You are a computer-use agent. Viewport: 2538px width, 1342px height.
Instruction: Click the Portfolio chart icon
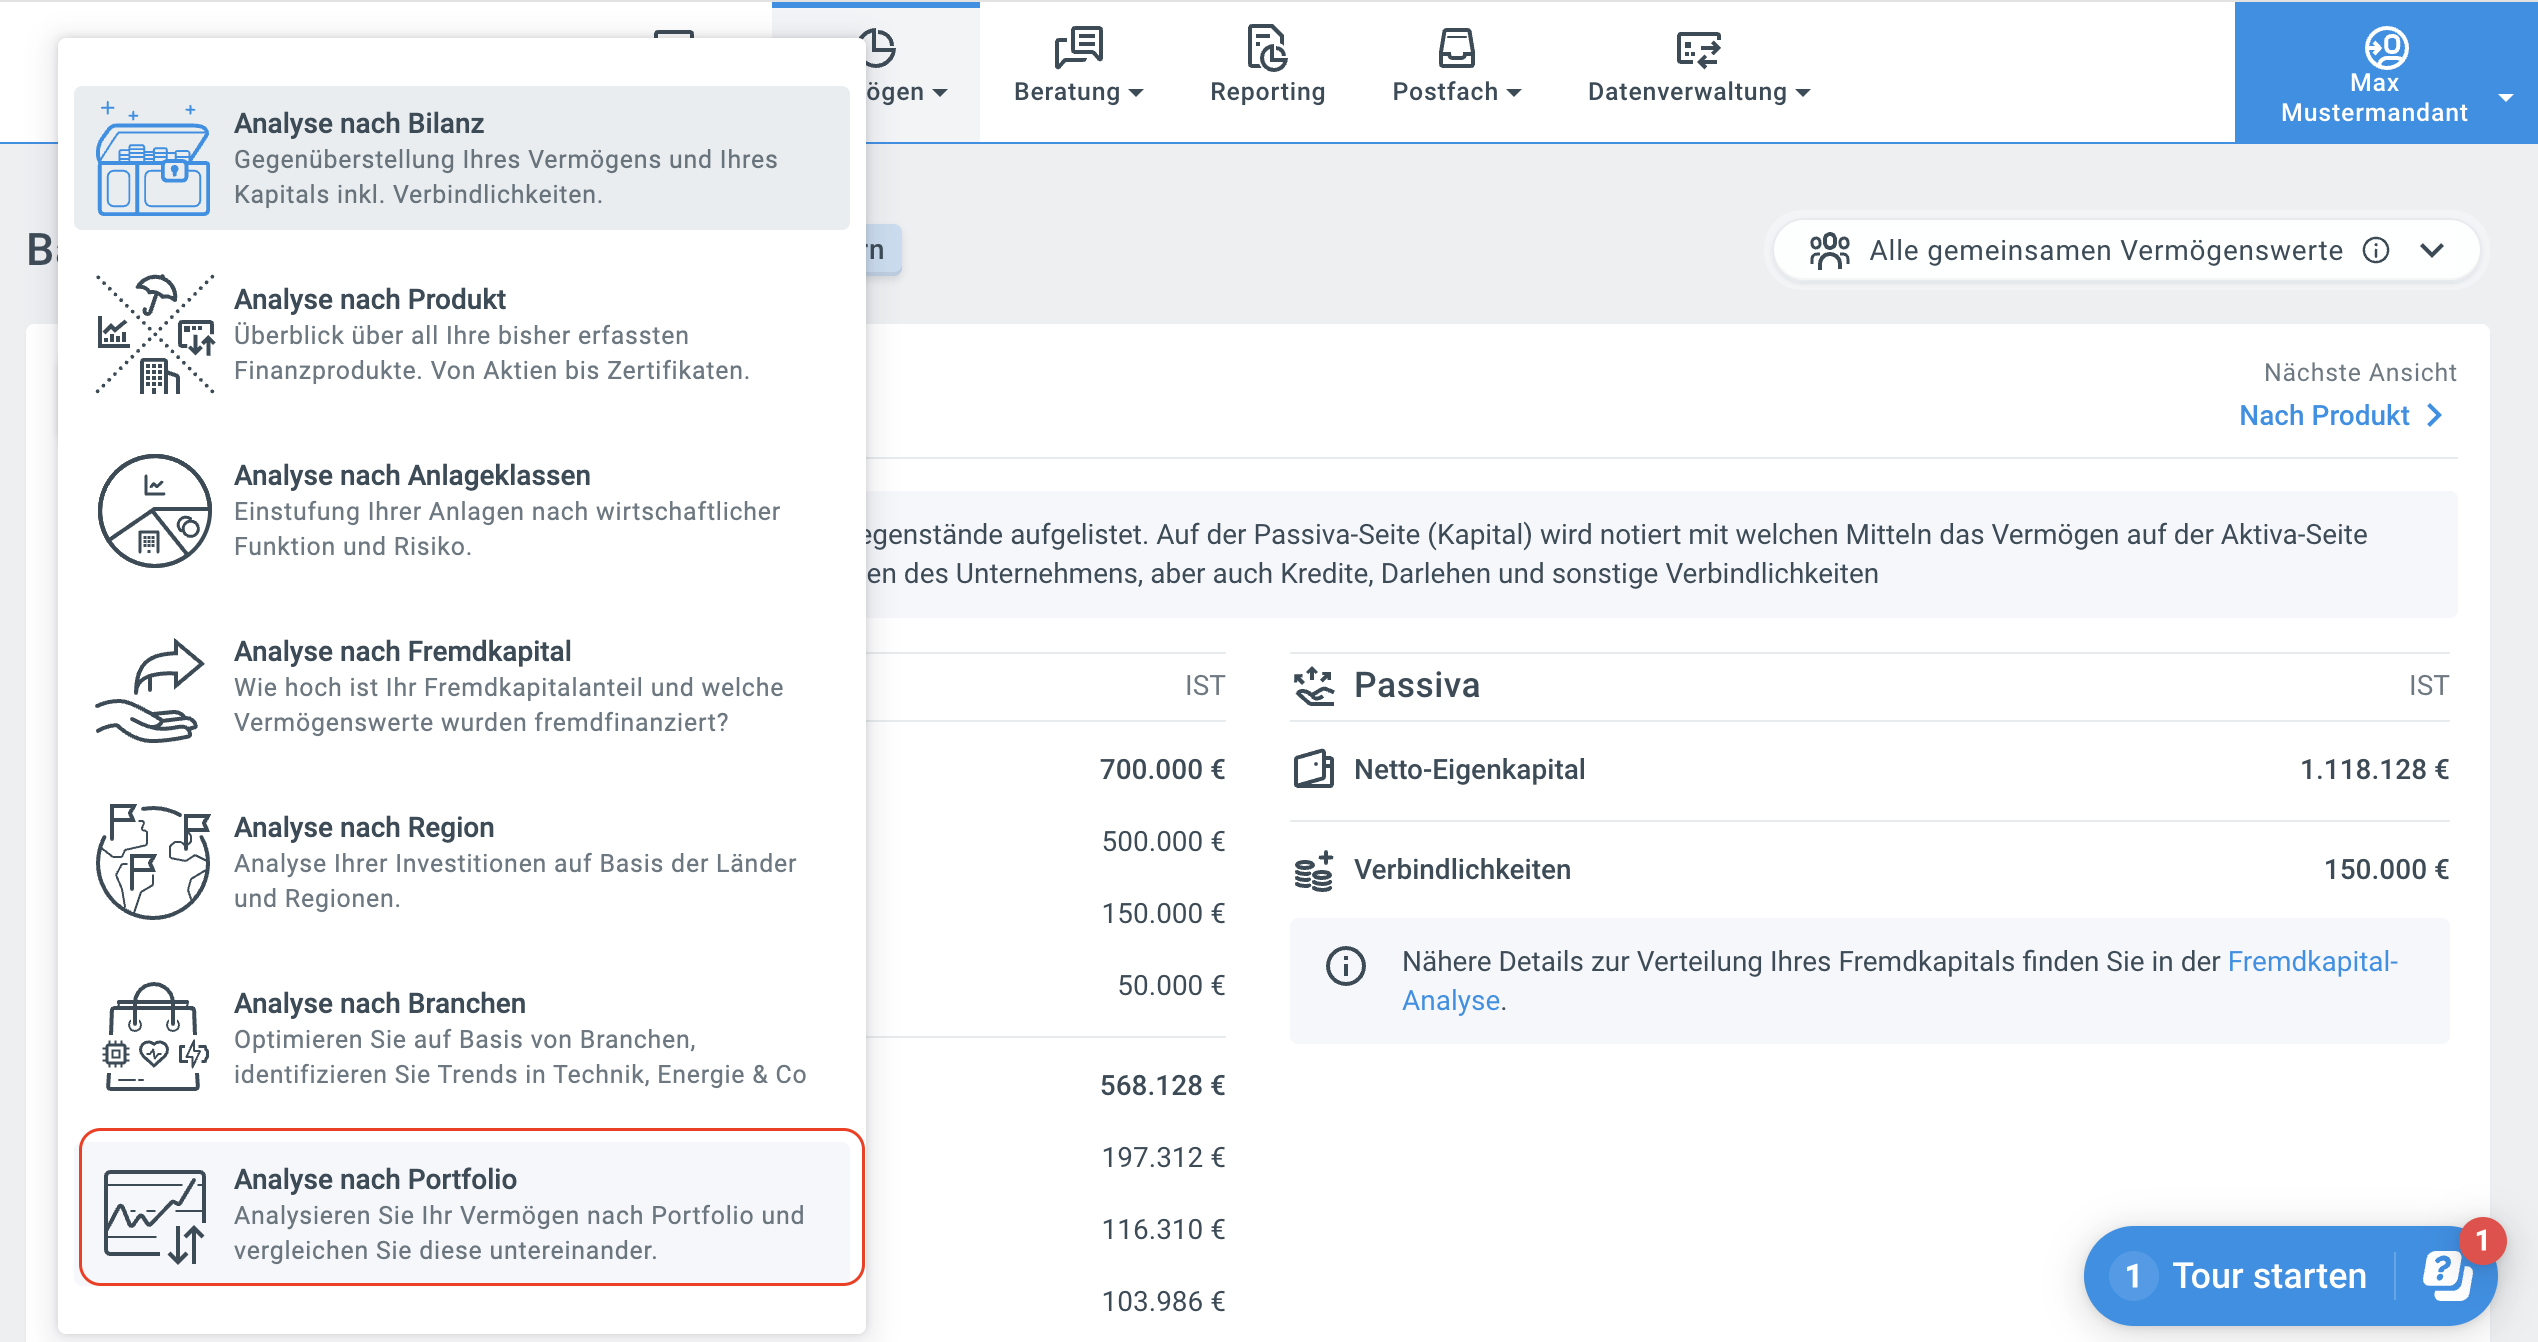click(x=155, y=1216)
